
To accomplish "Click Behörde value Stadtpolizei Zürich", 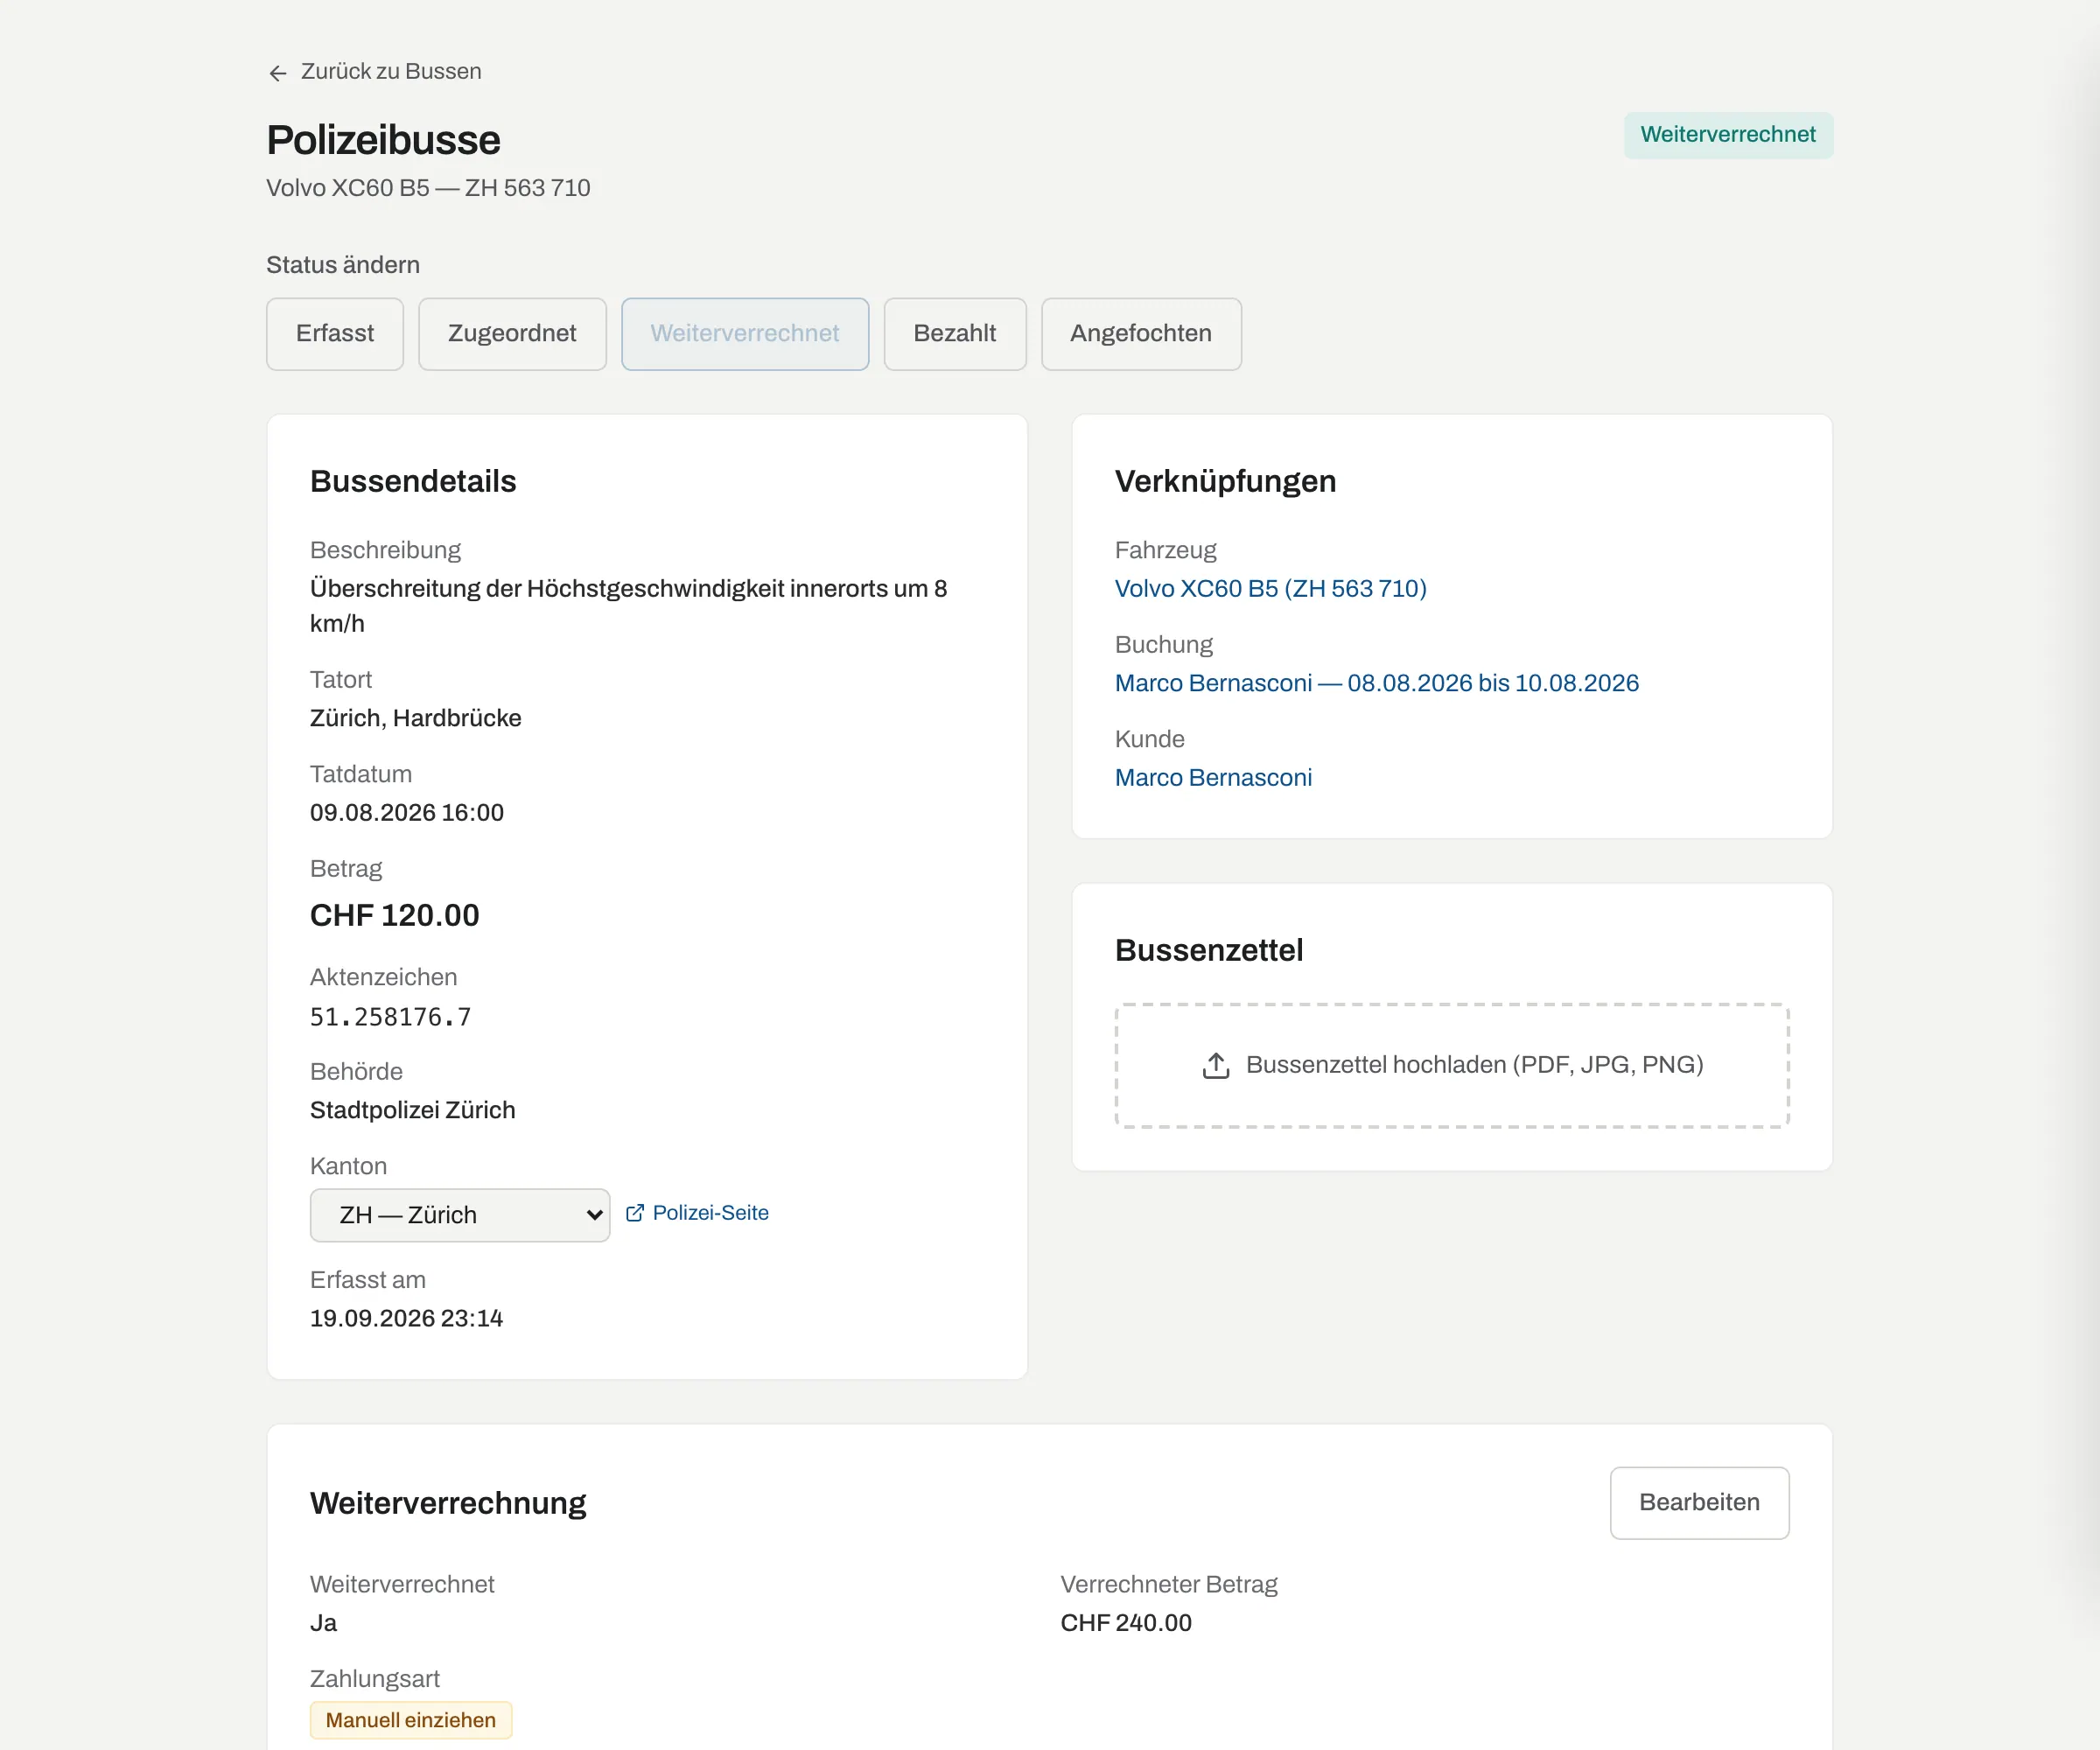I will point(413,1110).
